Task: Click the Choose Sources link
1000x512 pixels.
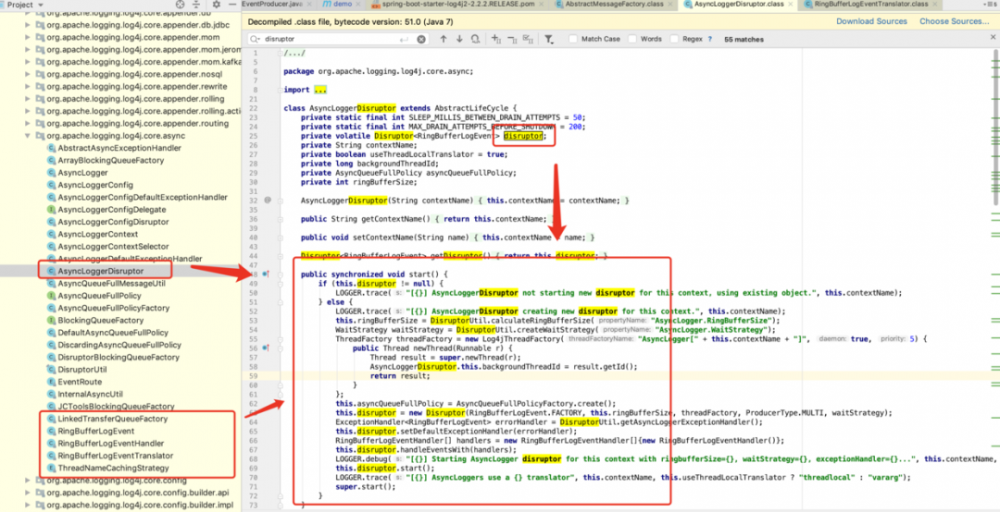Action: pos(954,21)
